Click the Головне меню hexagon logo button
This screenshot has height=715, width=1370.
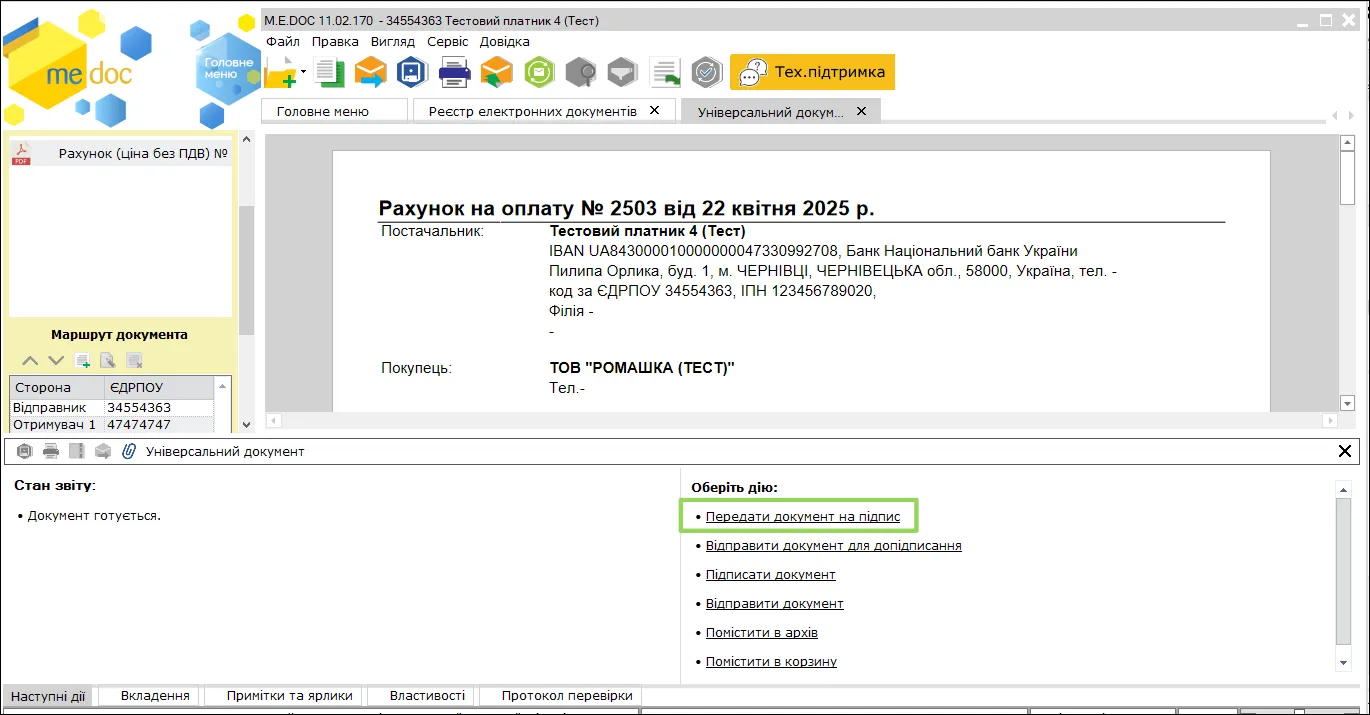coord(228,68)
